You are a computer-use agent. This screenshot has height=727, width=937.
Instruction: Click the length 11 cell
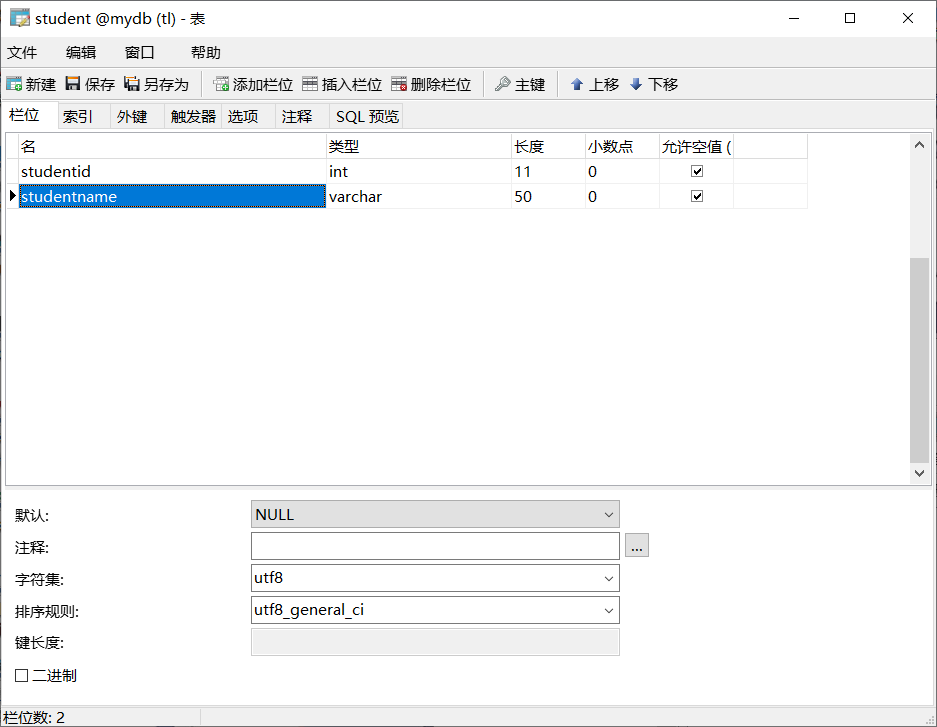548,171
